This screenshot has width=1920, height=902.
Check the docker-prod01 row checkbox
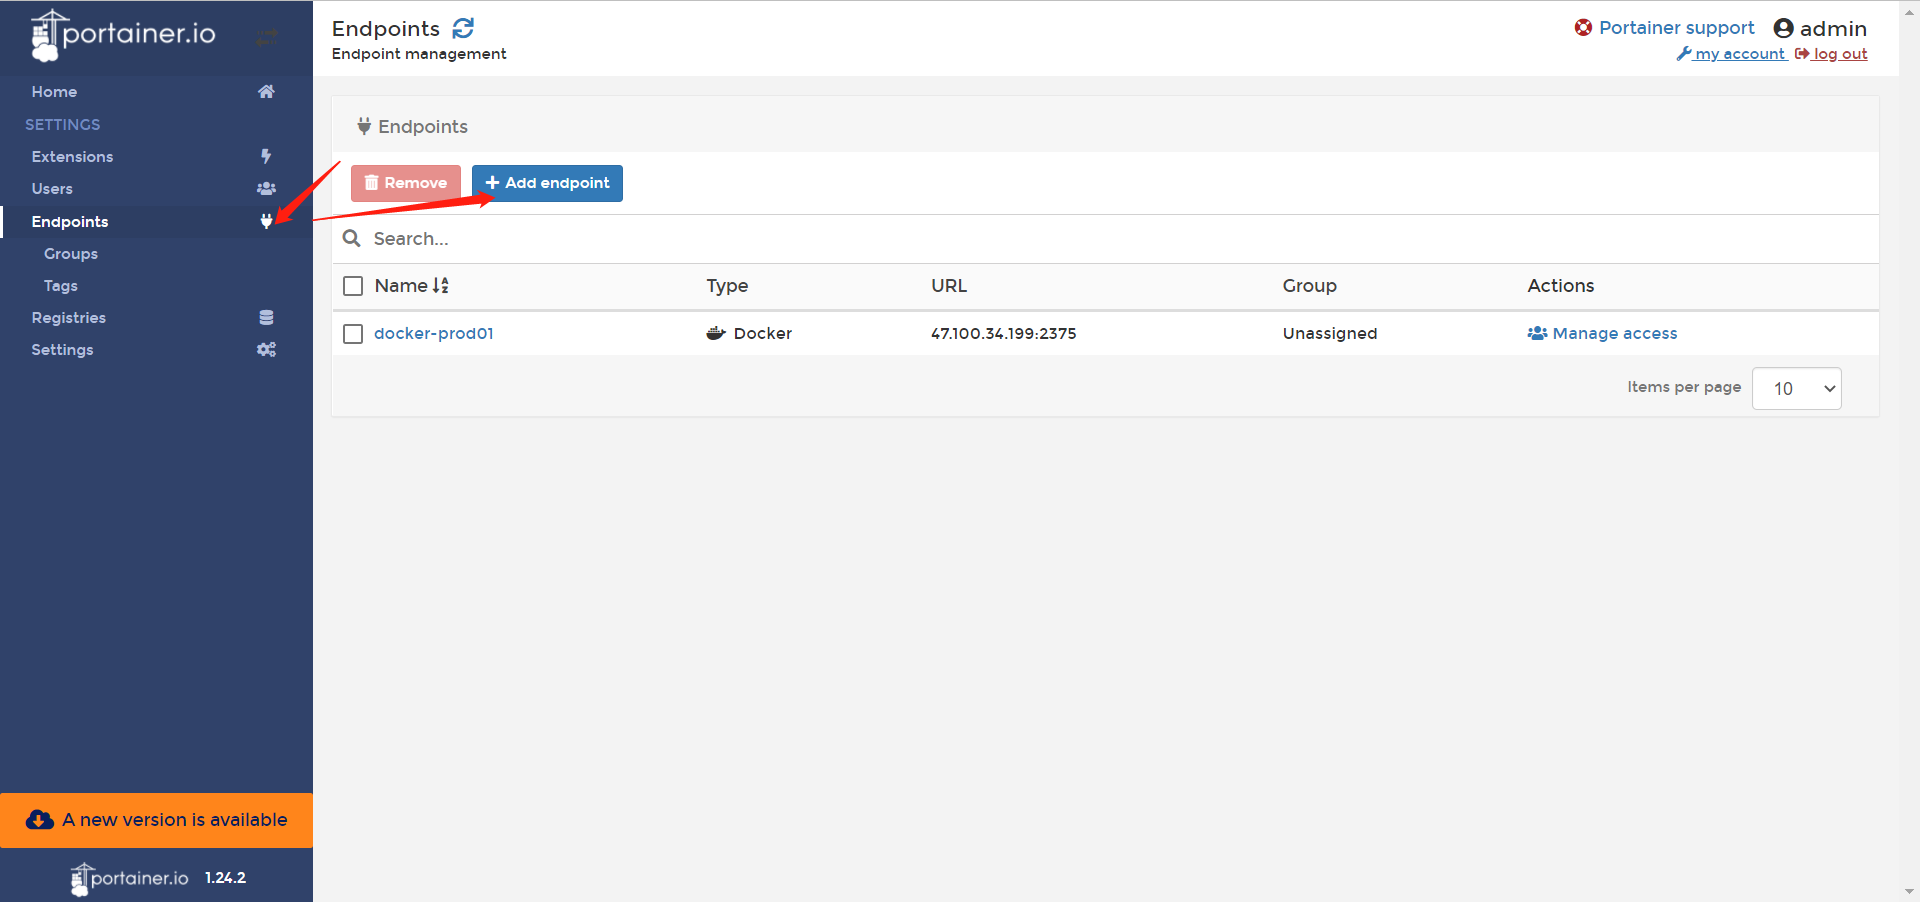coord(353,334)
